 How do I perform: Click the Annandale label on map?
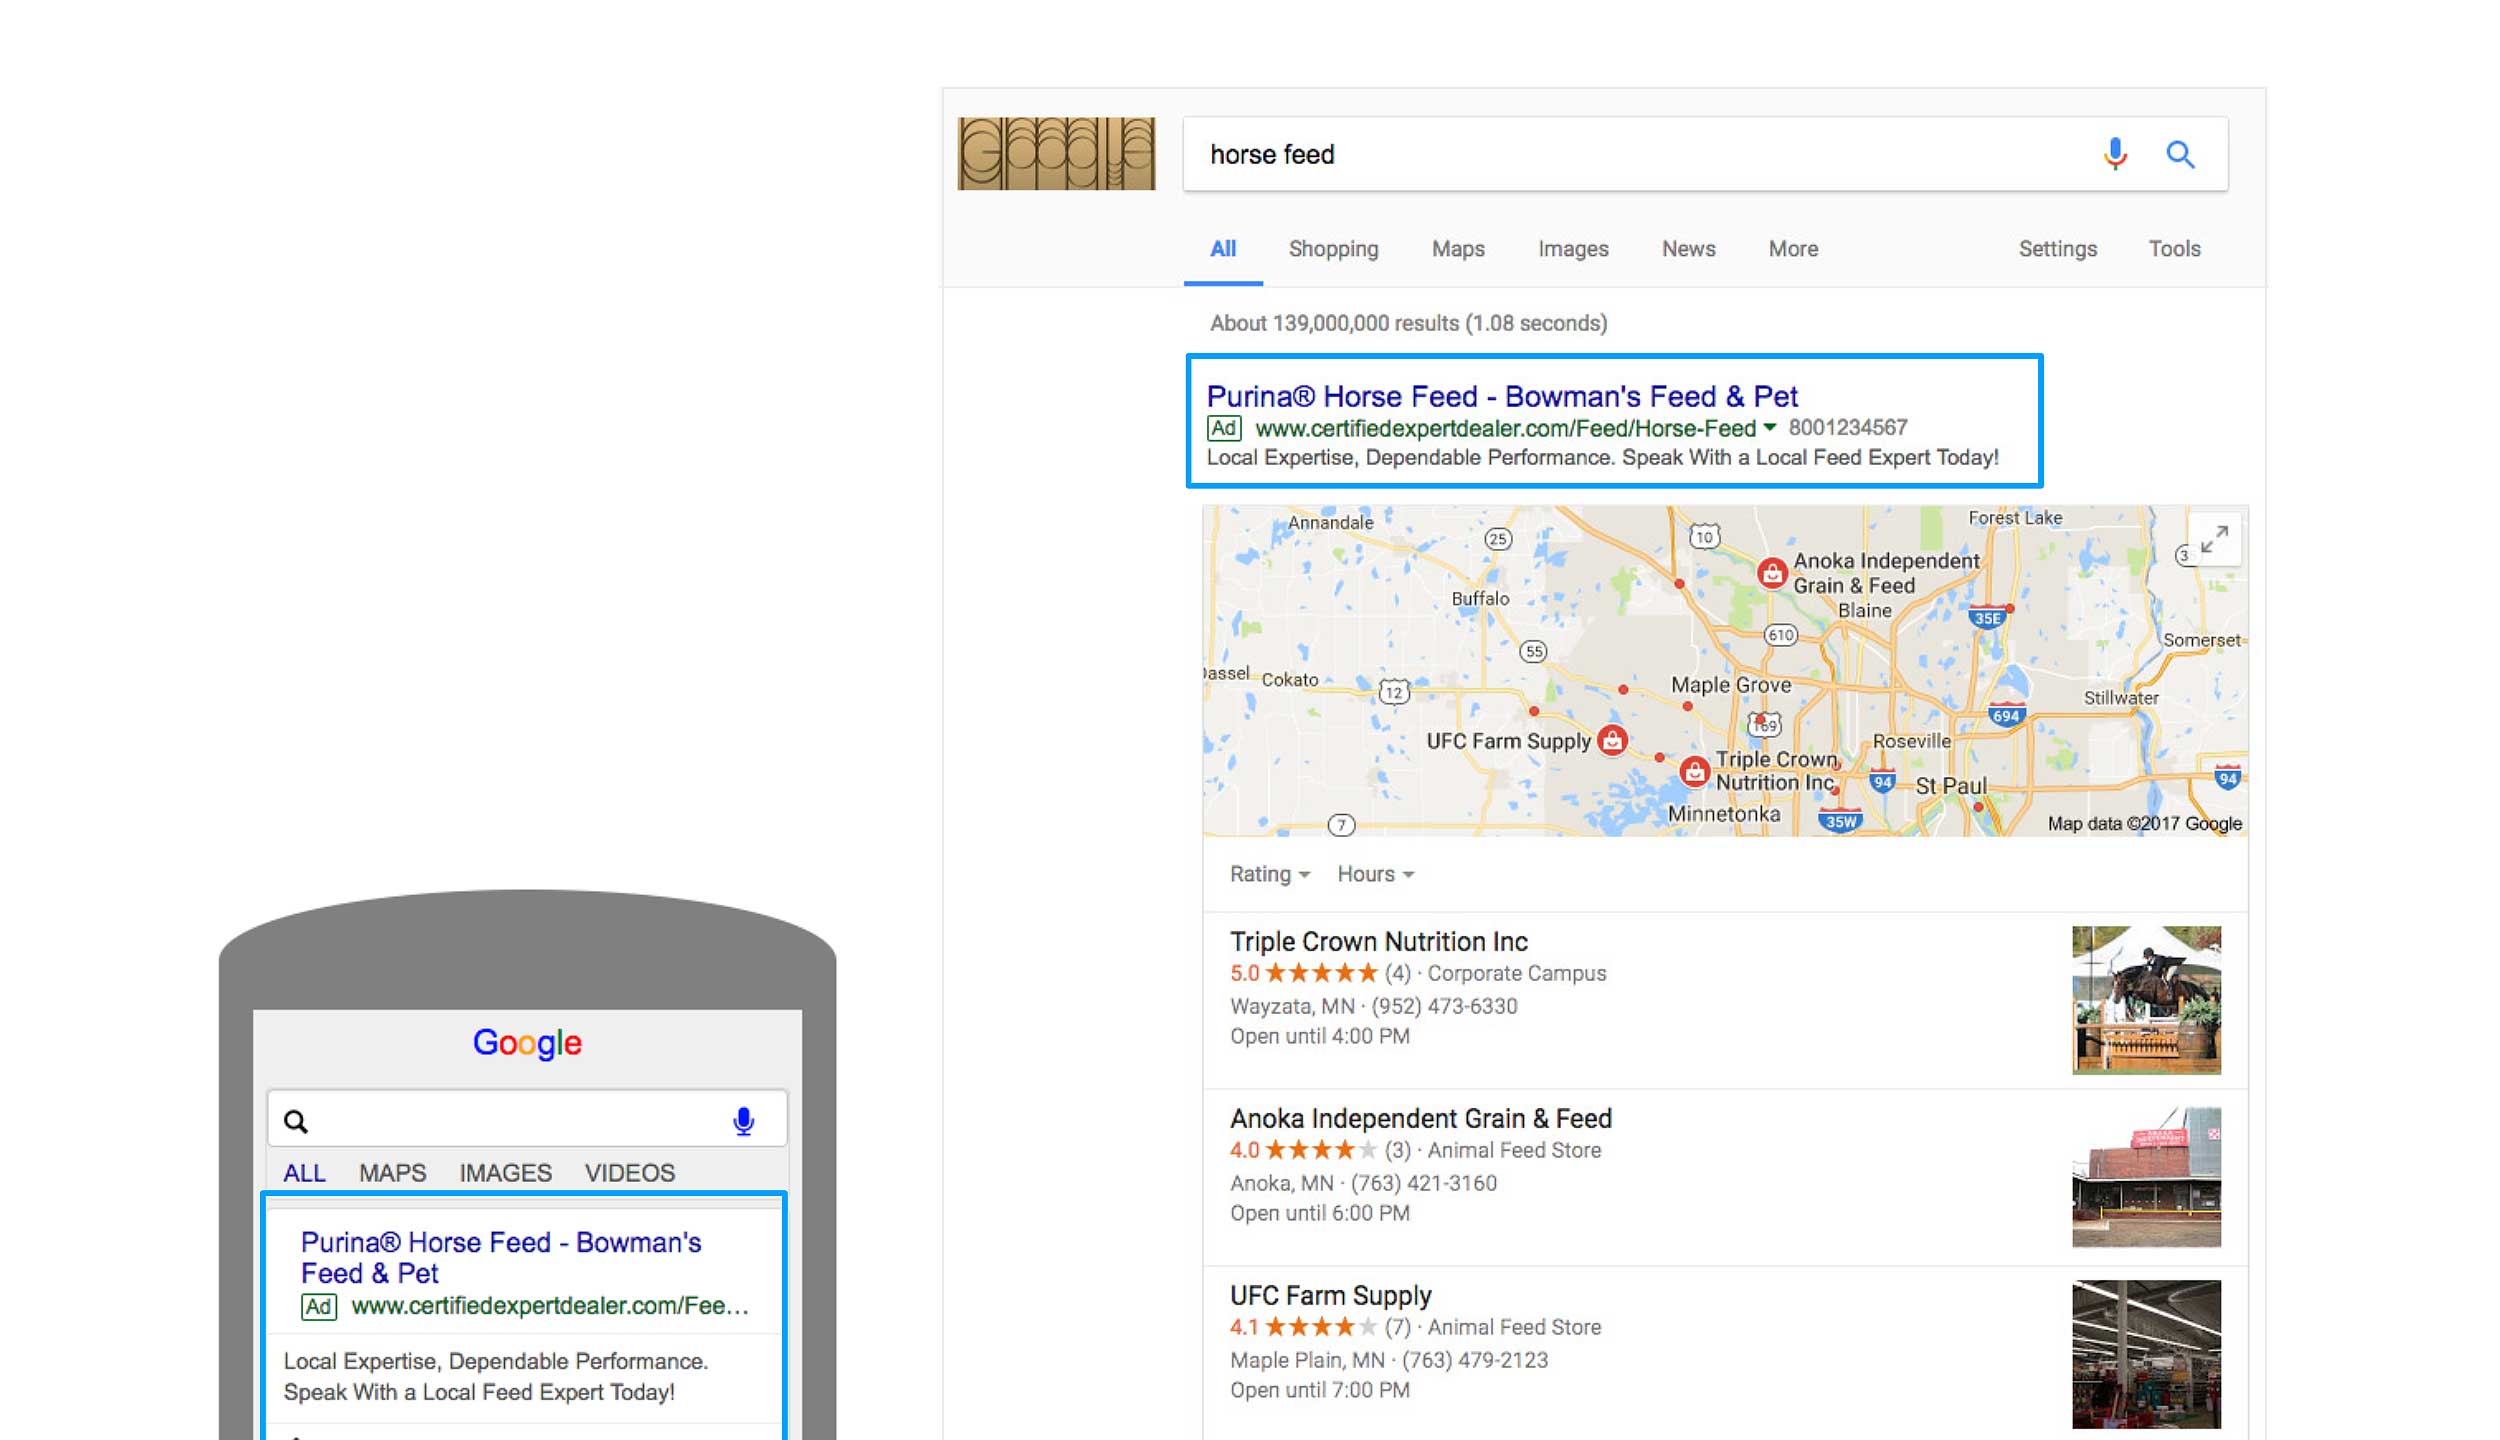click(1330, 522)
